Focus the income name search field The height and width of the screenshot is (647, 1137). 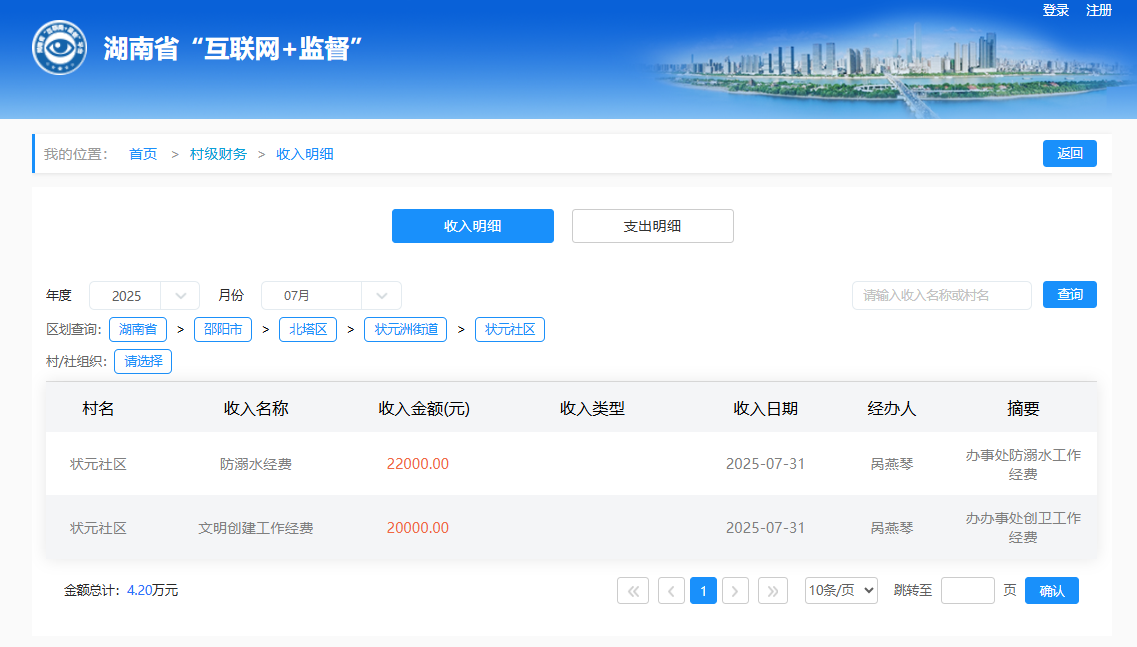941,296
